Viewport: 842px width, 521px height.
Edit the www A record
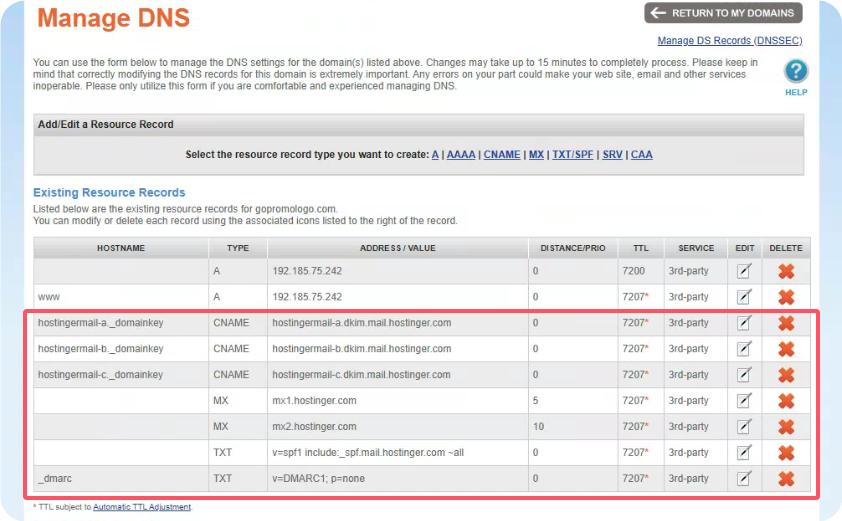tap(744, 297)
